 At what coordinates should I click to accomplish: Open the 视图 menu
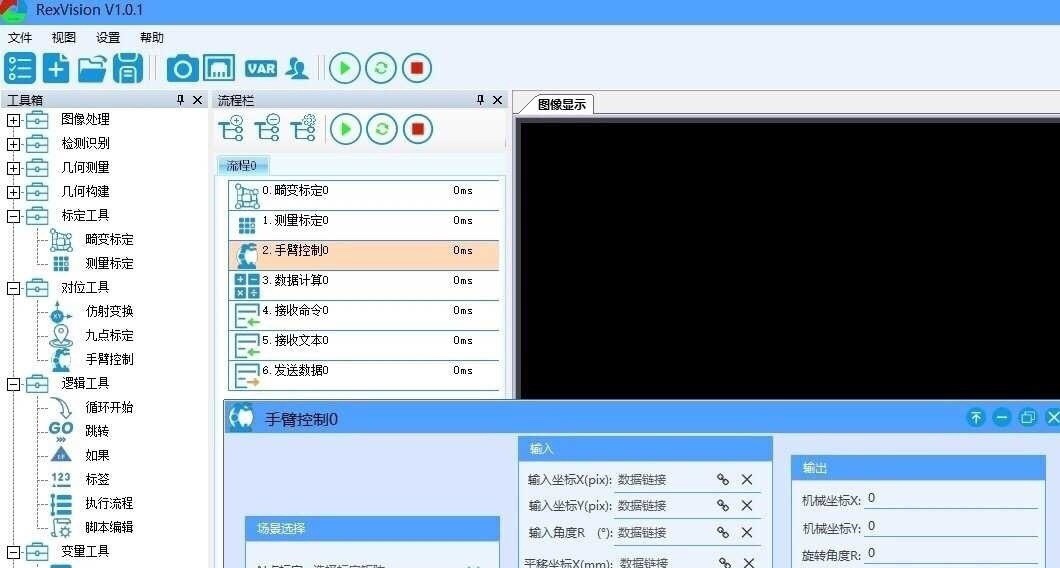pos(64,38)
